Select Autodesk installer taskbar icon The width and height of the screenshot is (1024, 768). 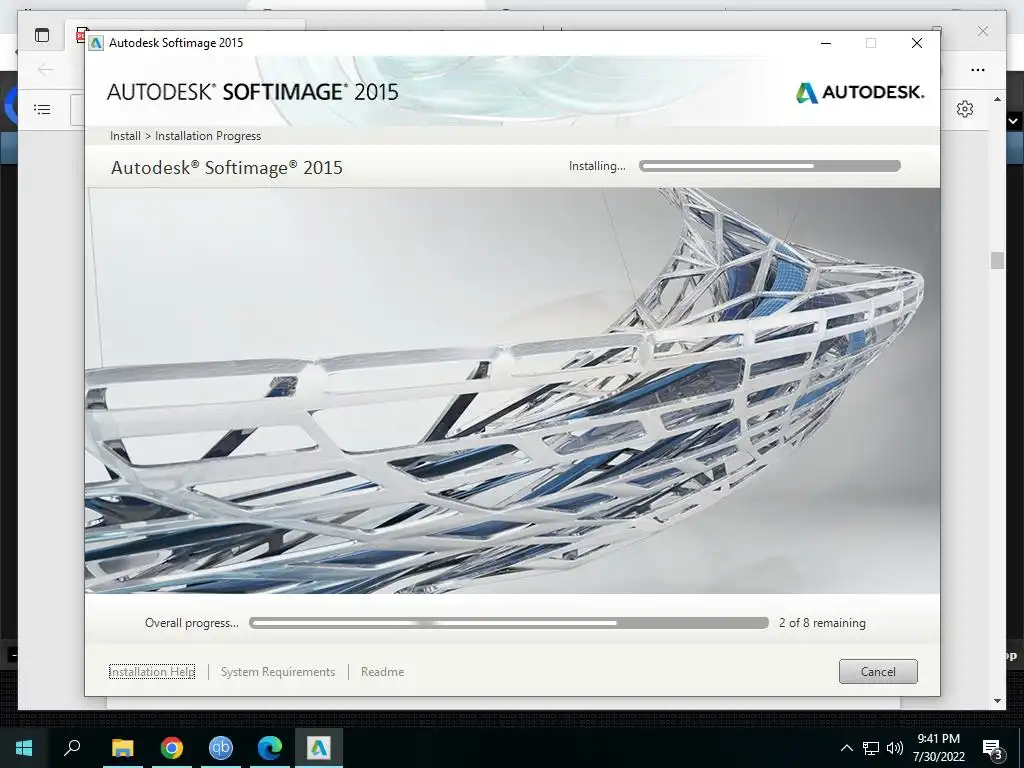point(319,748)
